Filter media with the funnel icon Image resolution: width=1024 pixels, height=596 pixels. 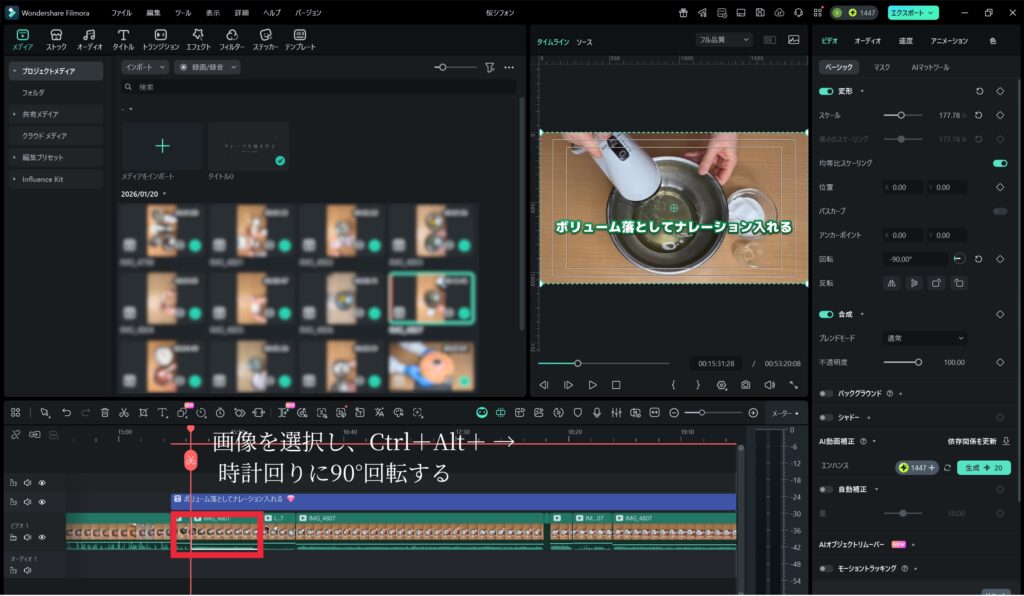(489, 67)
